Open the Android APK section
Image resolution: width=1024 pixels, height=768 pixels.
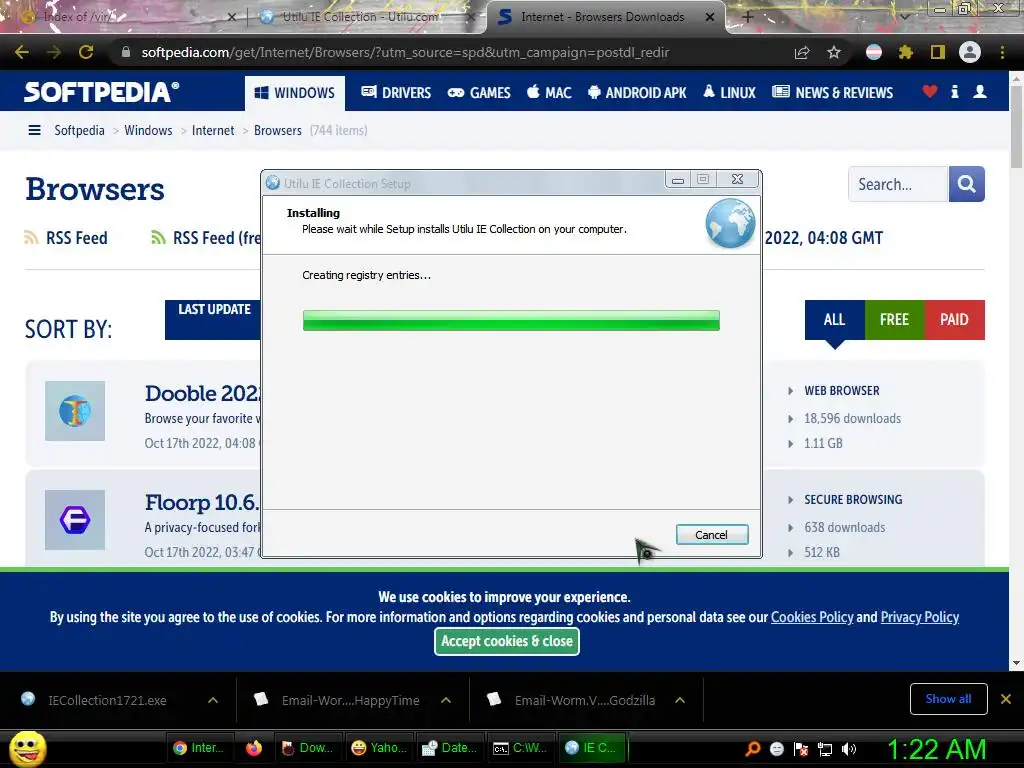[x=637, y=93]
